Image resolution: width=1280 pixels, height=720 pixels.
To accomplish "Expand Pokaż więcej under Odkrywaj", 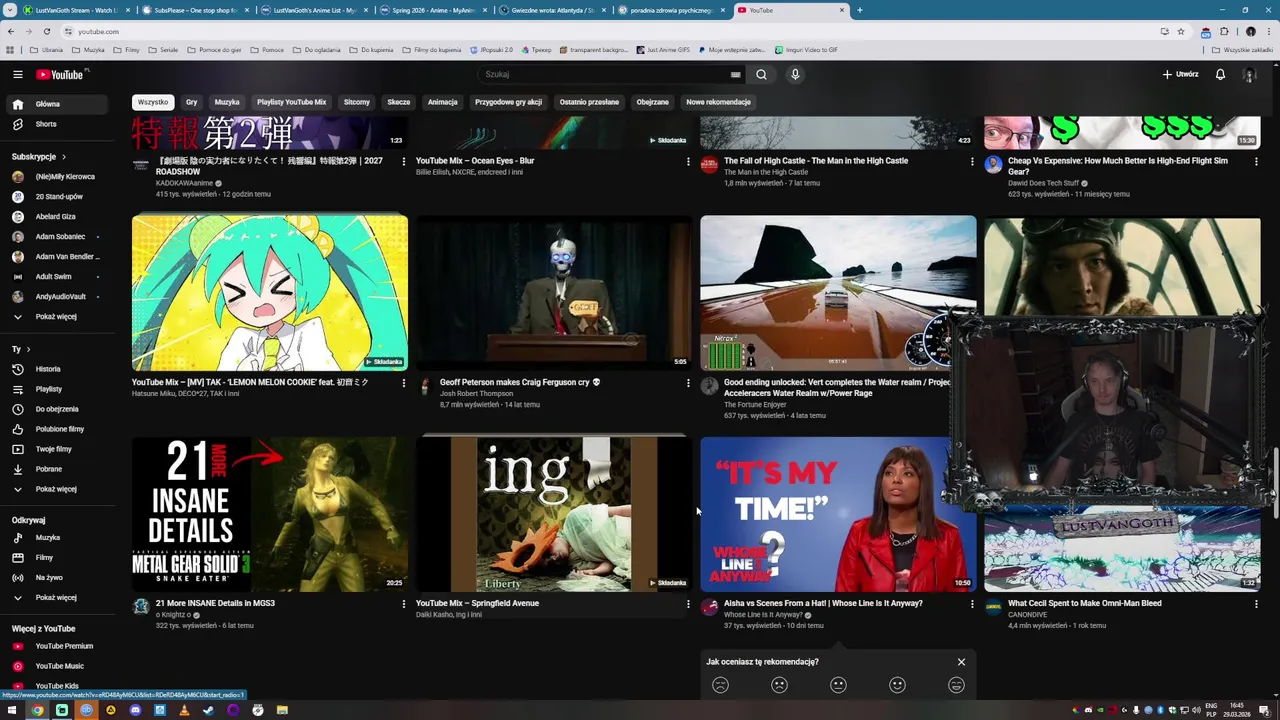I will pos(58,598).
